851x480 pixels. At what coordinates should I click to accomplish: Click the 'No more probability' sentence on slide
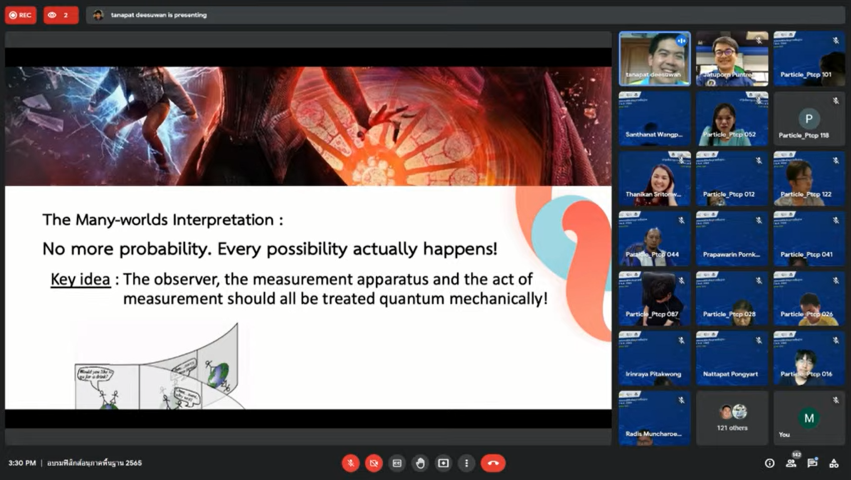270,249
